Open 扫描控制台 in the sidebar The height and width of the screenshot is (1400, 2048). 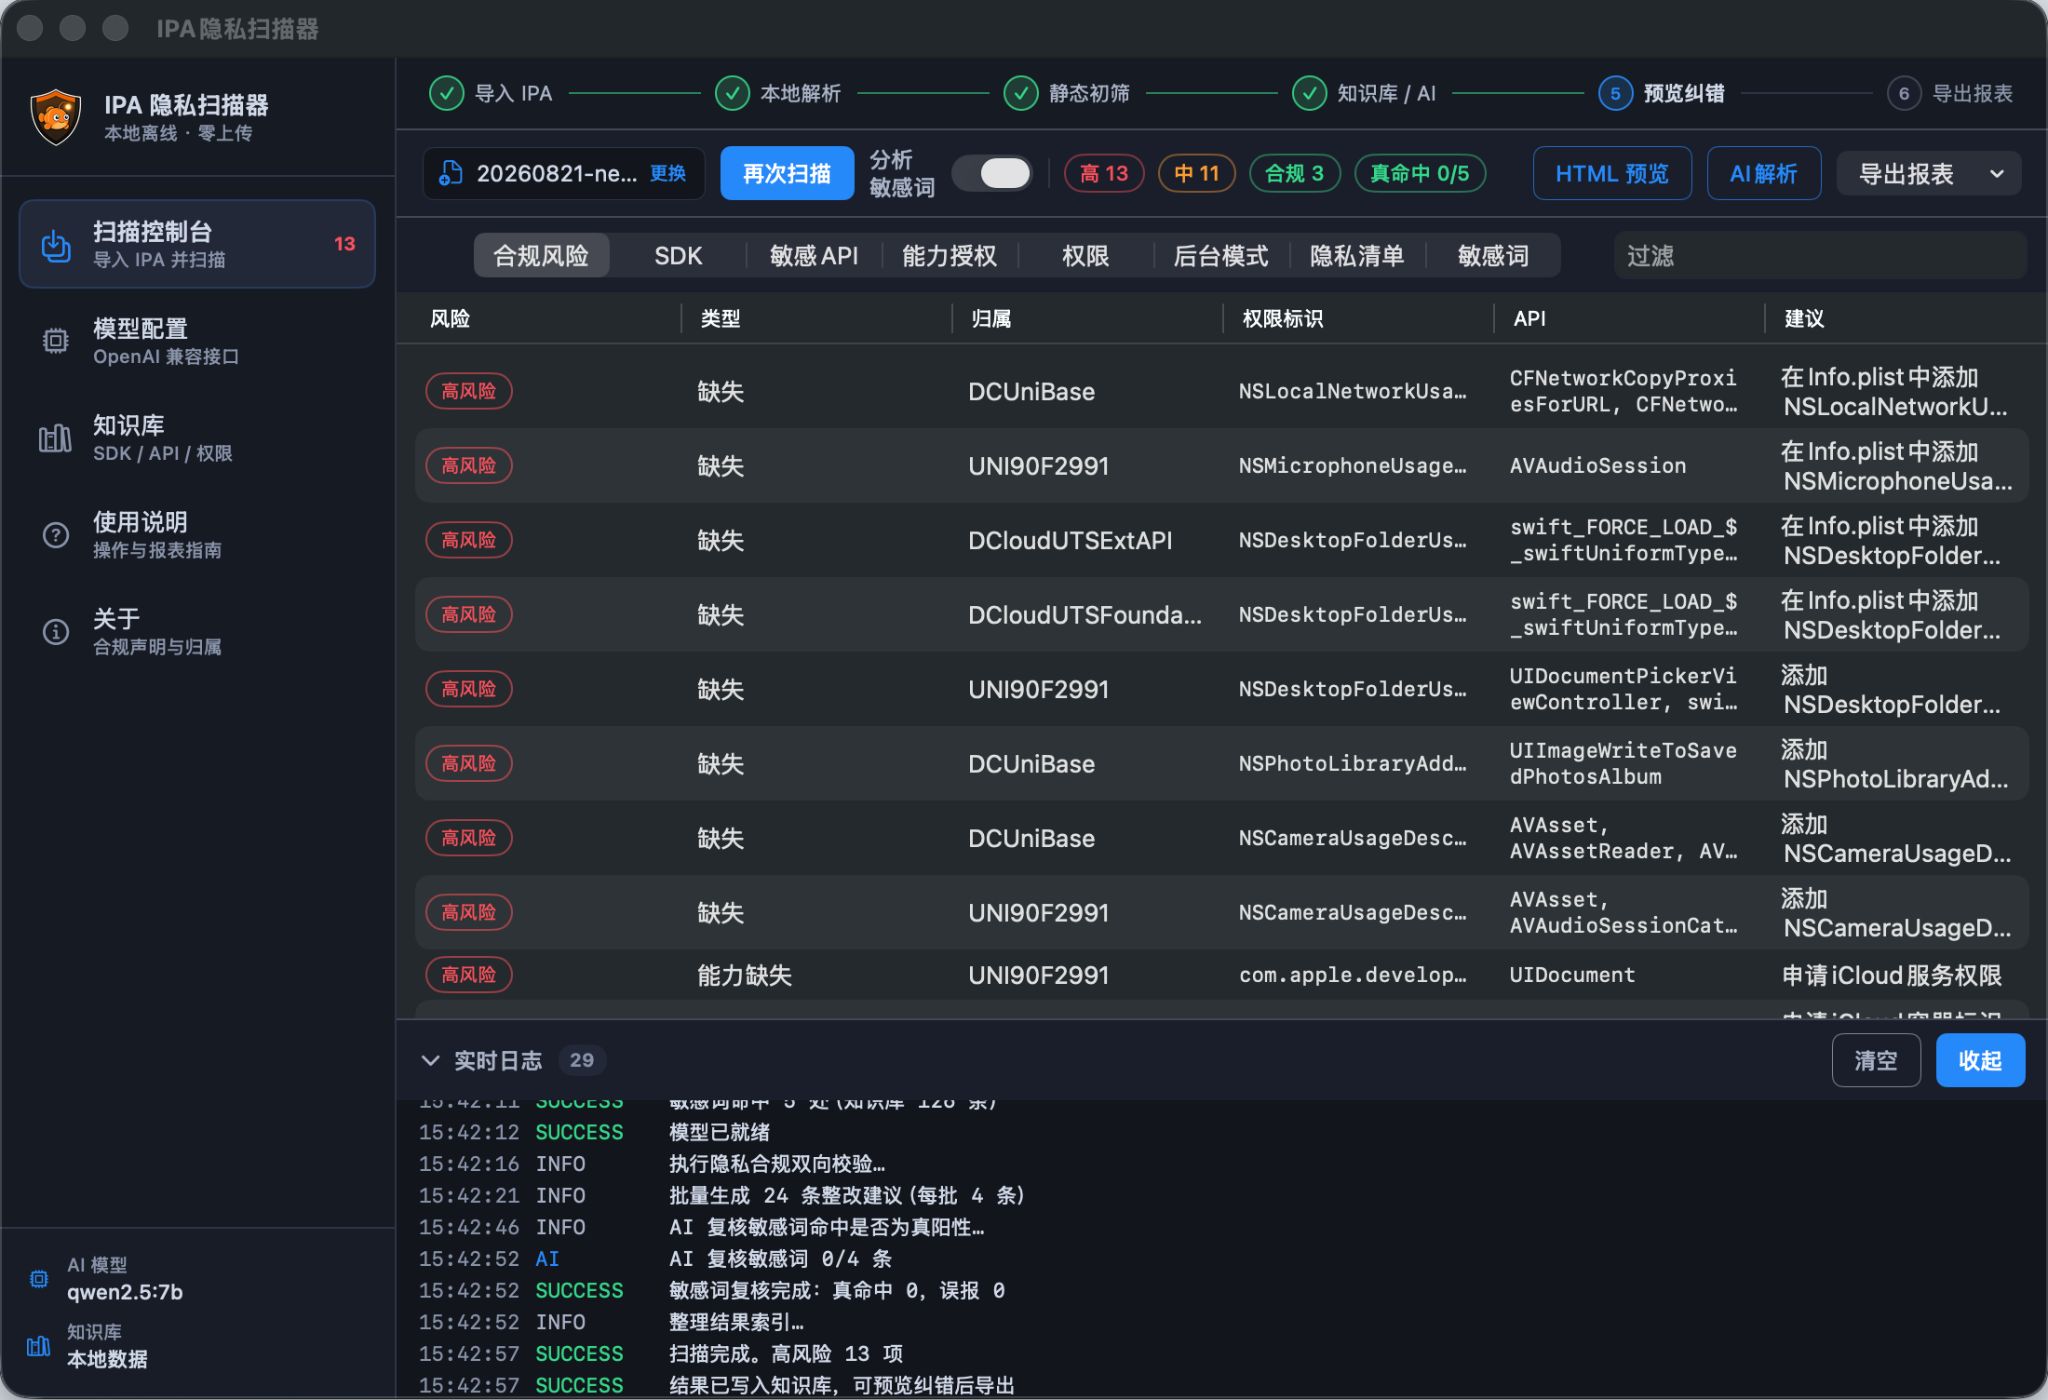pyautogui.click(x=197, y=244)
